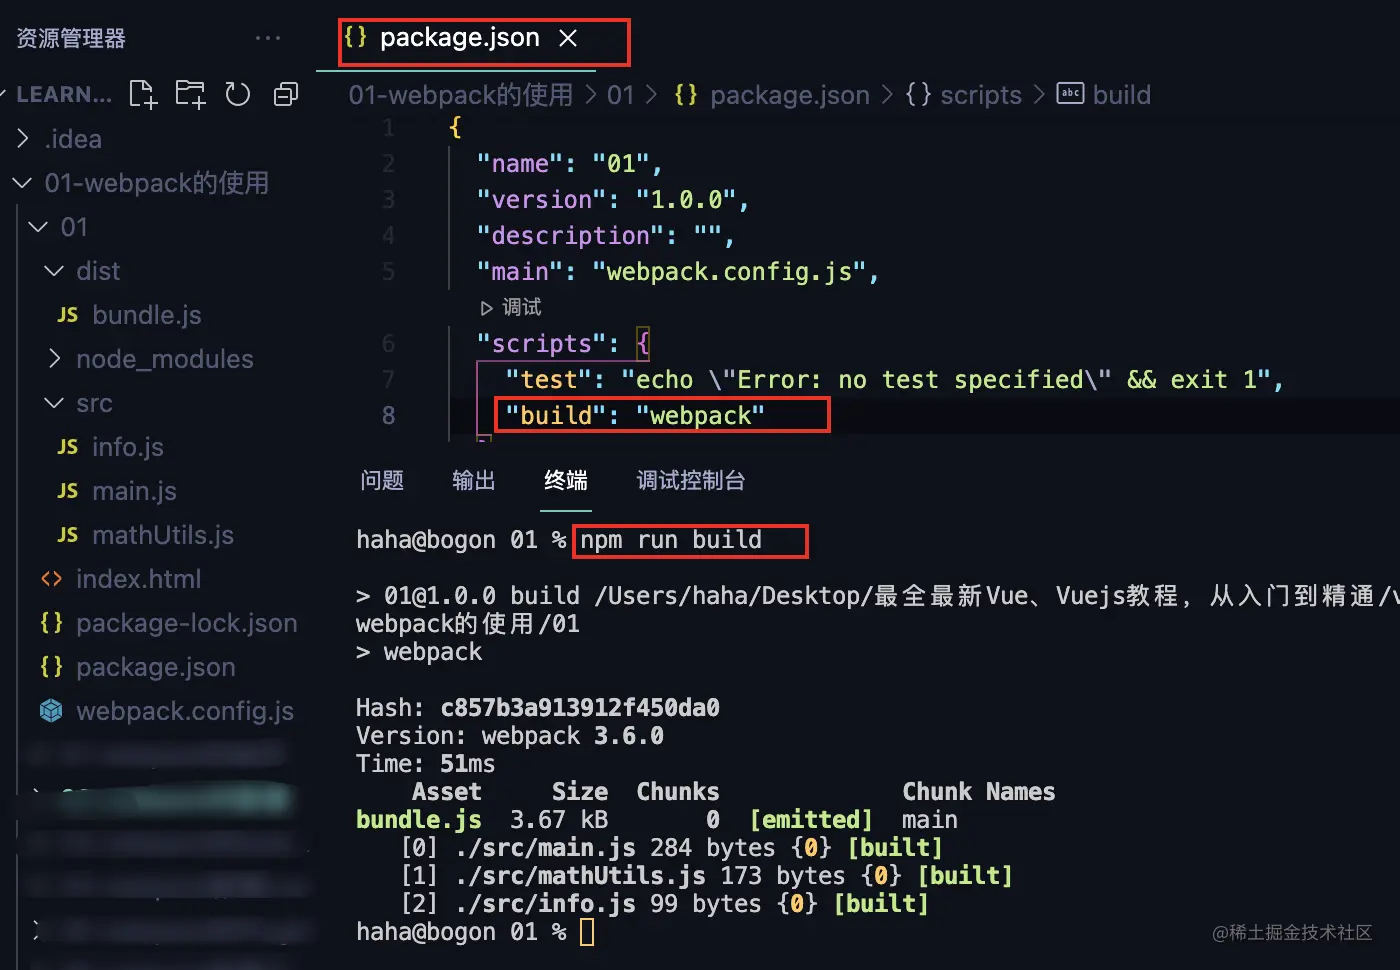The width and height of the screenshot is (1400, 970).
Task: Click the terminal cursor at the last prompt
Action: pyautogui.click(x=587, y=932)
